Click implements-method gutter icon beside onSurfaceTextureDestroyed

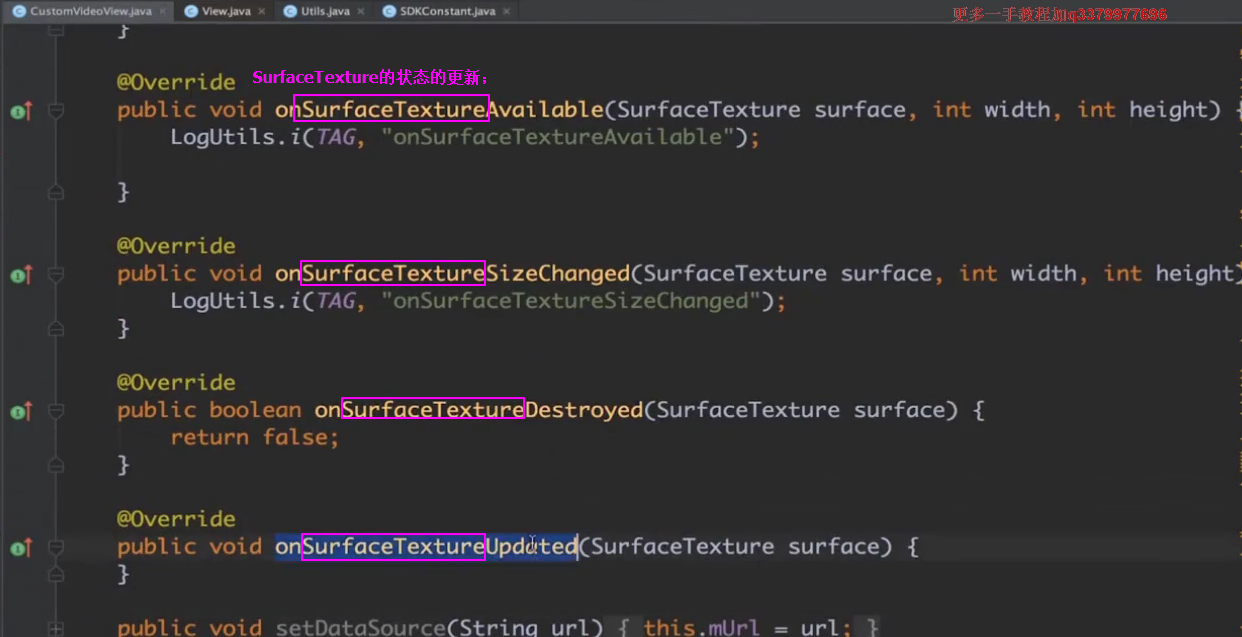point(20,411)
